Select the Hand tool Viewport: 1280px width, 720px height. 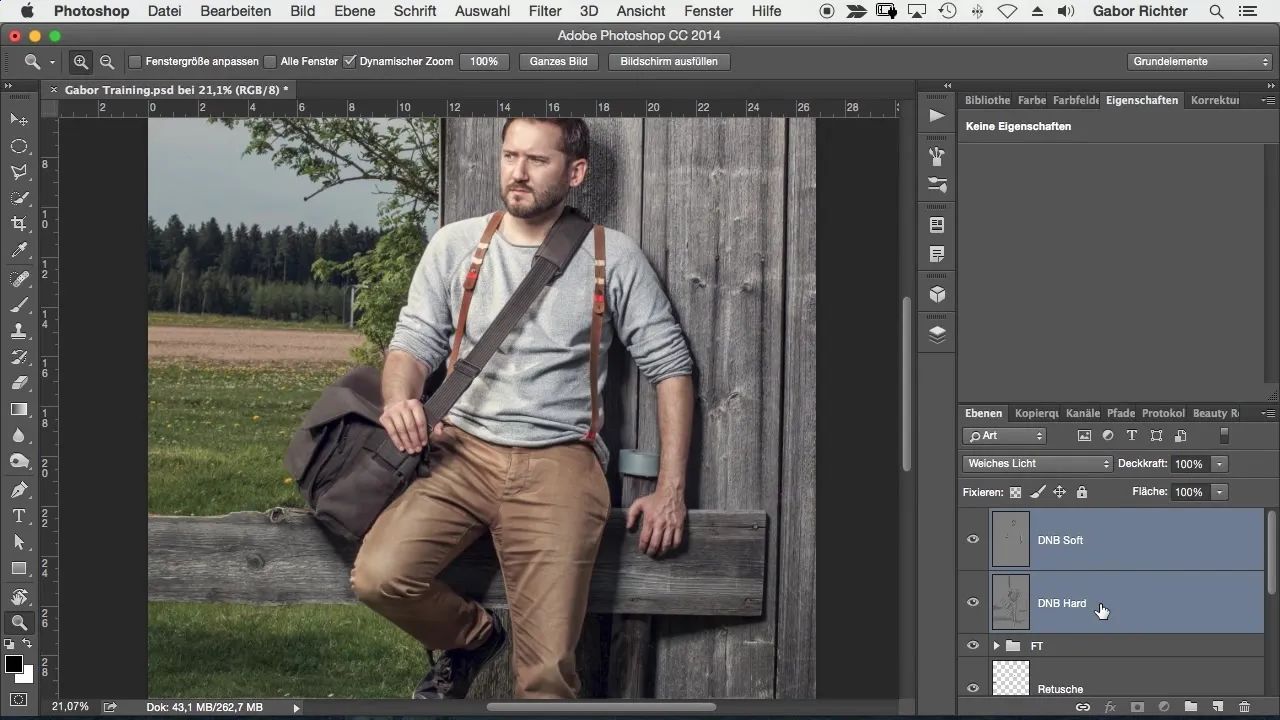click(19, 597)
